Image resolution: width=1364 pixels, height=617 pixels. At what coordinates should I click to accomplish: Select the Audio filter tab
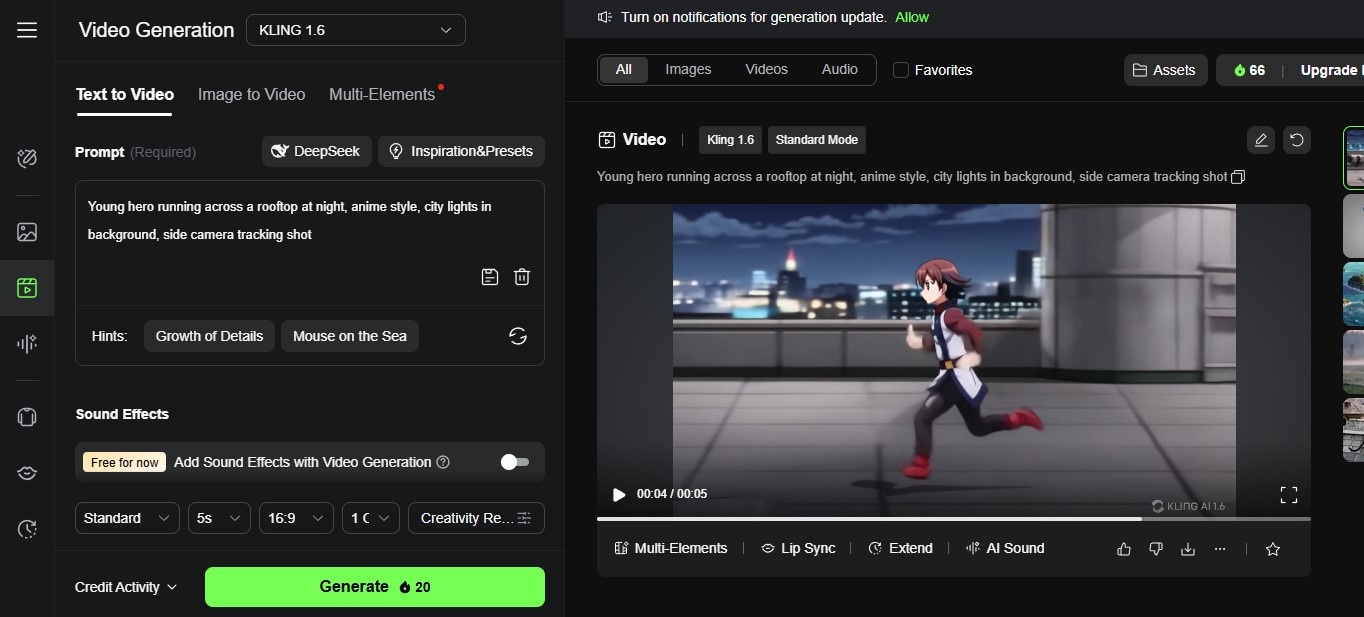(x=840, y=69)
